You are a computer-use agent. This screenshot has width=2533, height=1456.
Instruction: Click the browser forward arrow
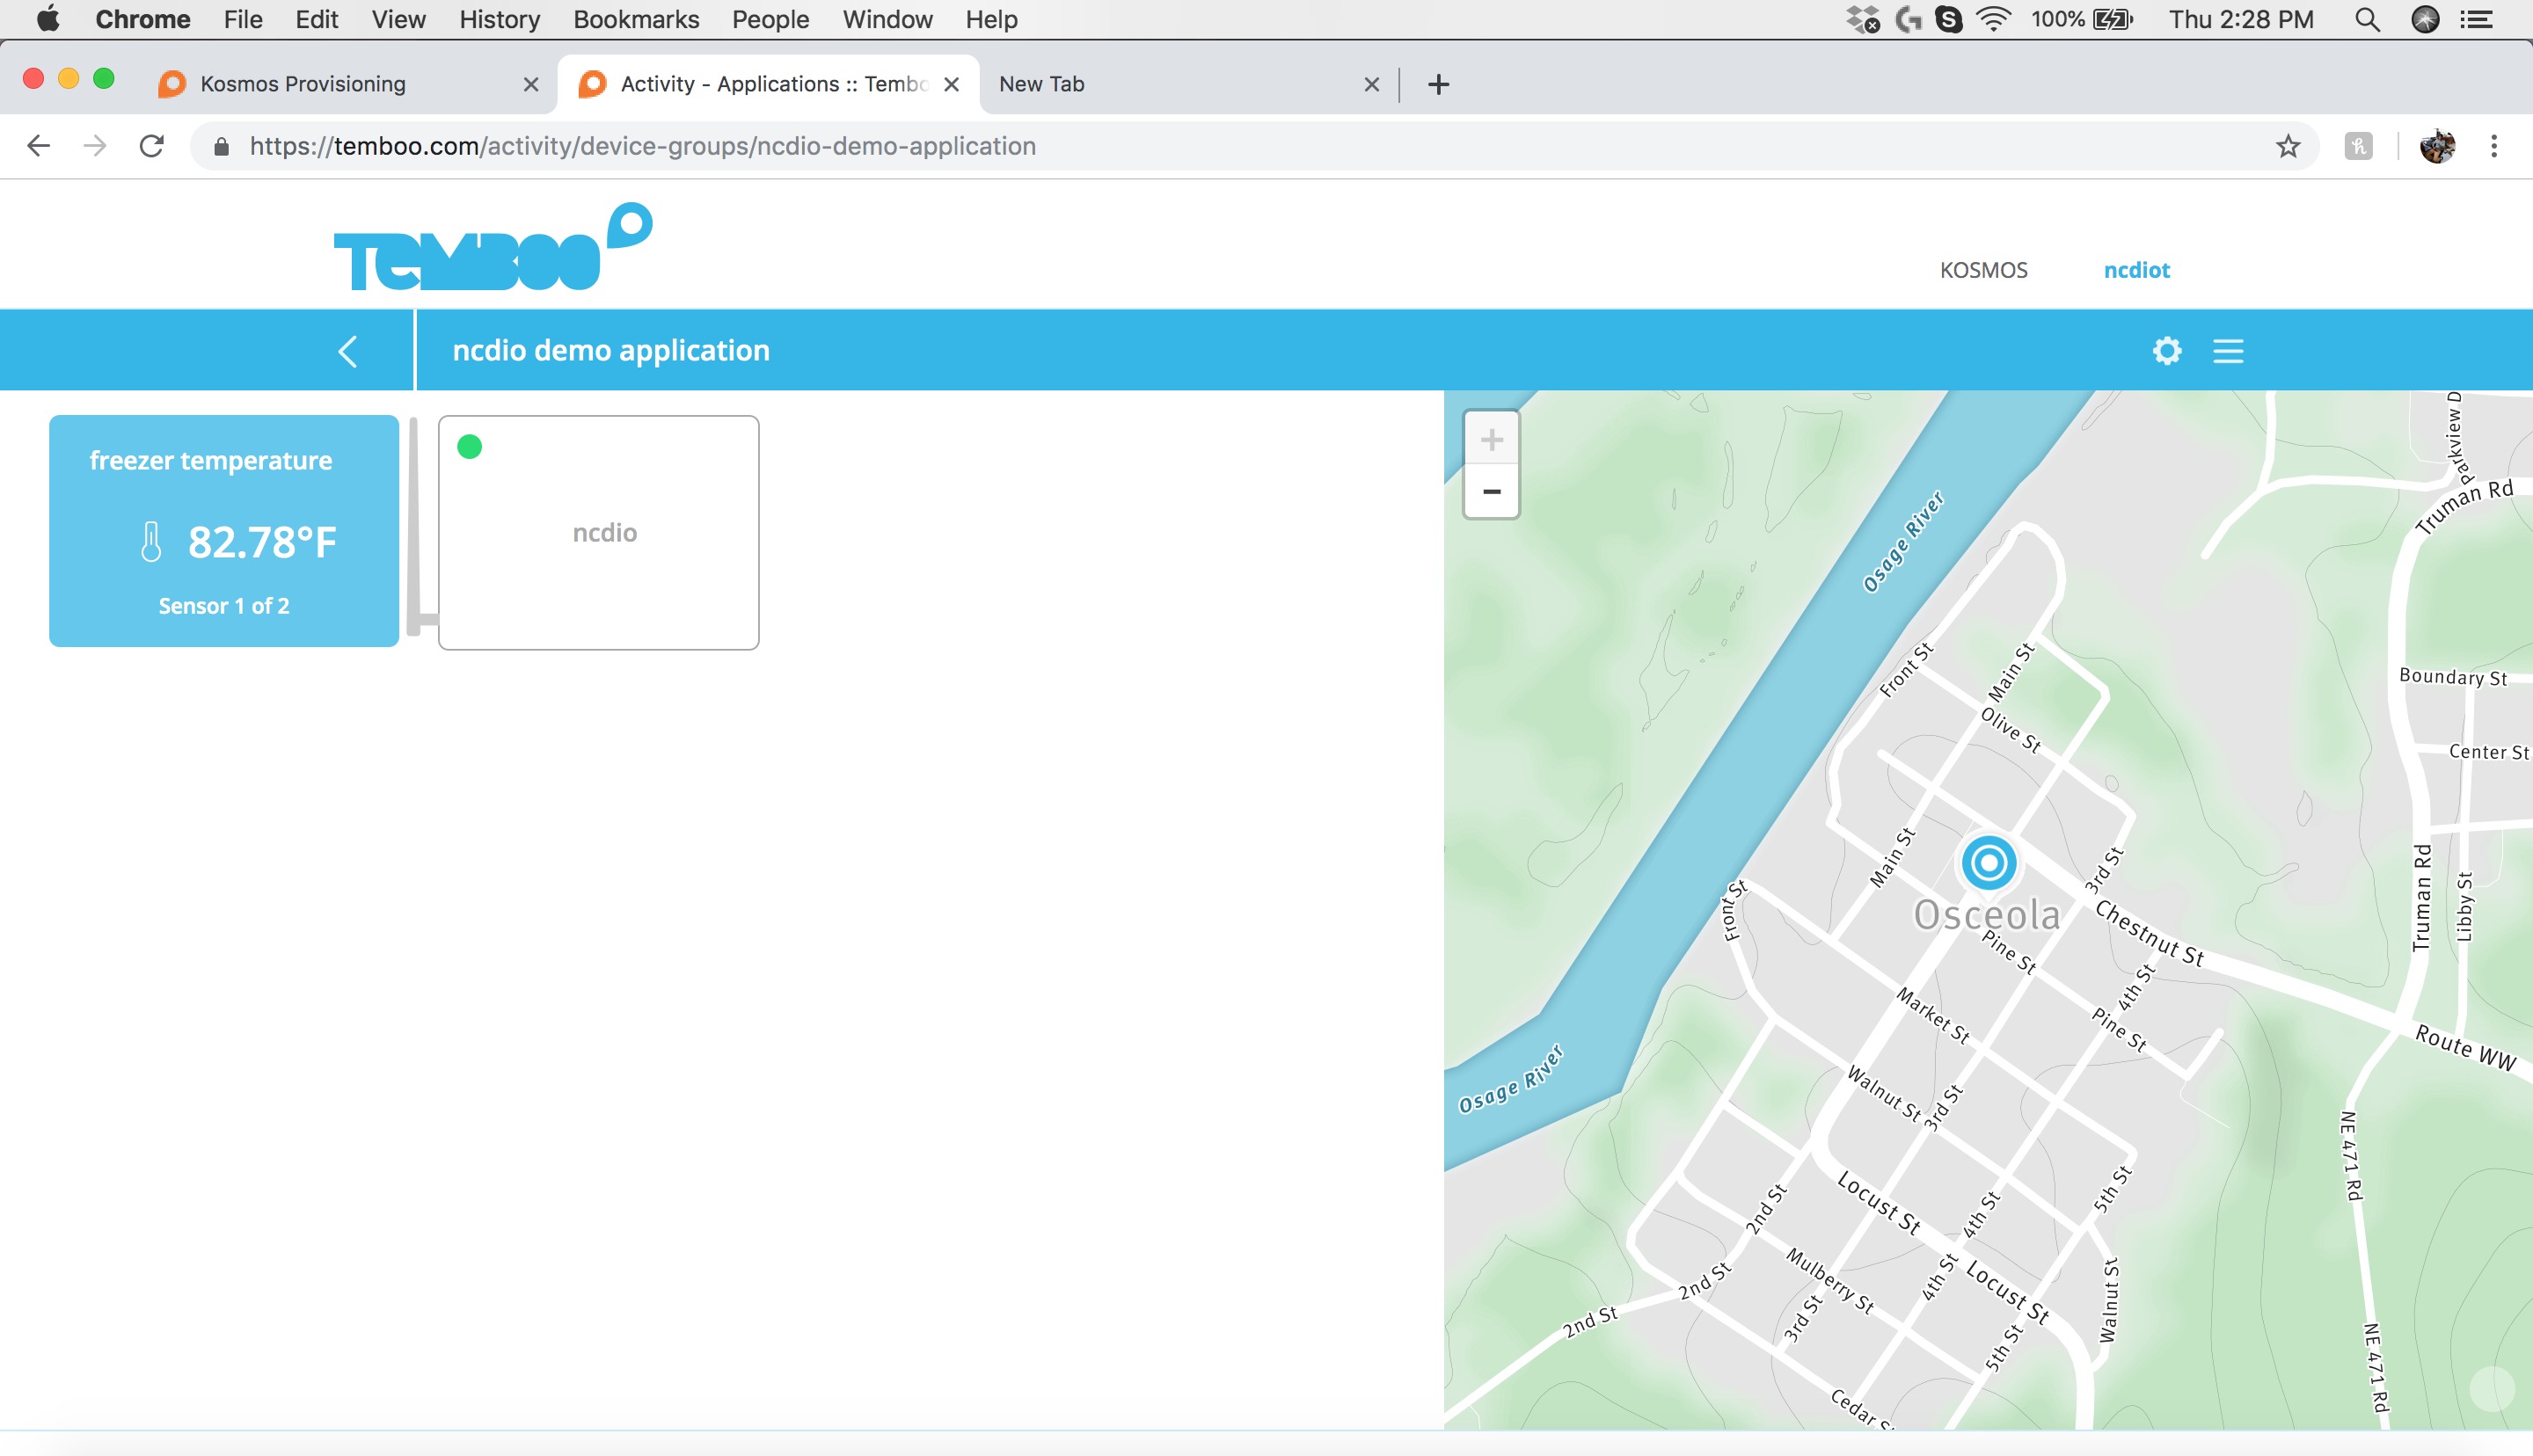click(95, 146)
